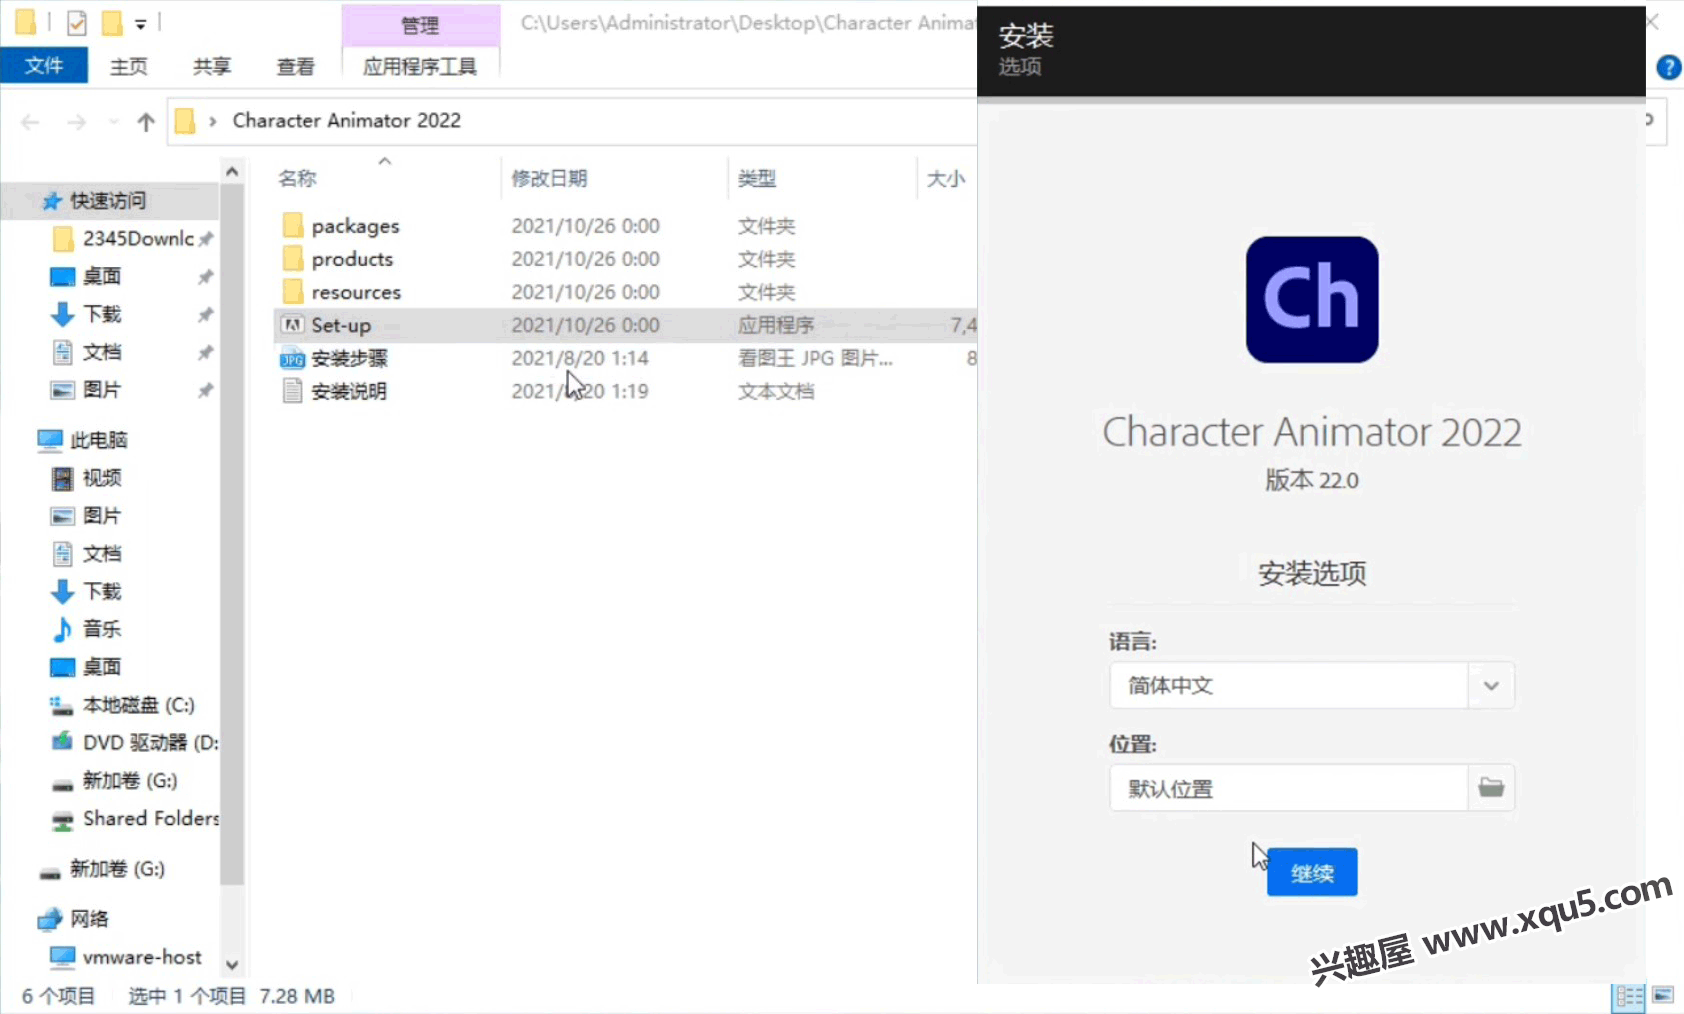The width and height of the screenshot is (1684, 1014).
Task: Go forward with the Explorer forward arrow
Action: tap(76, 122)
